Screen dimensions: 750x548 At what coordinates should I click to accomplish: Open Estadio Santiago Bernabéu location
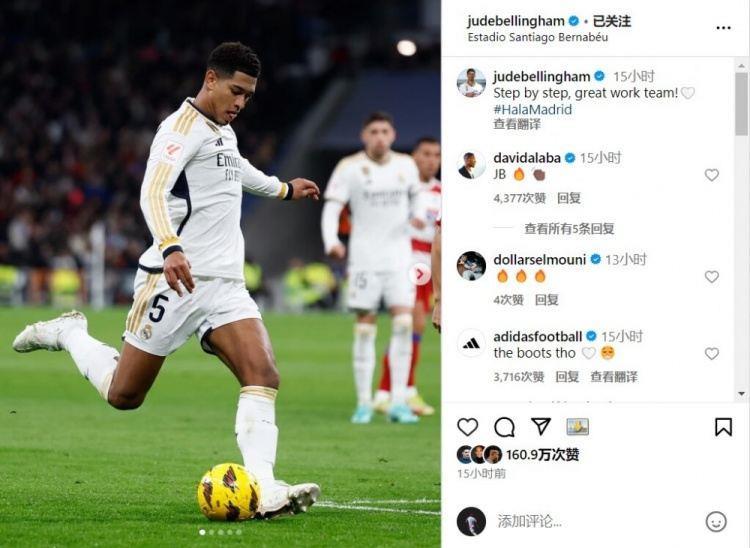click(x=538, y=37)
